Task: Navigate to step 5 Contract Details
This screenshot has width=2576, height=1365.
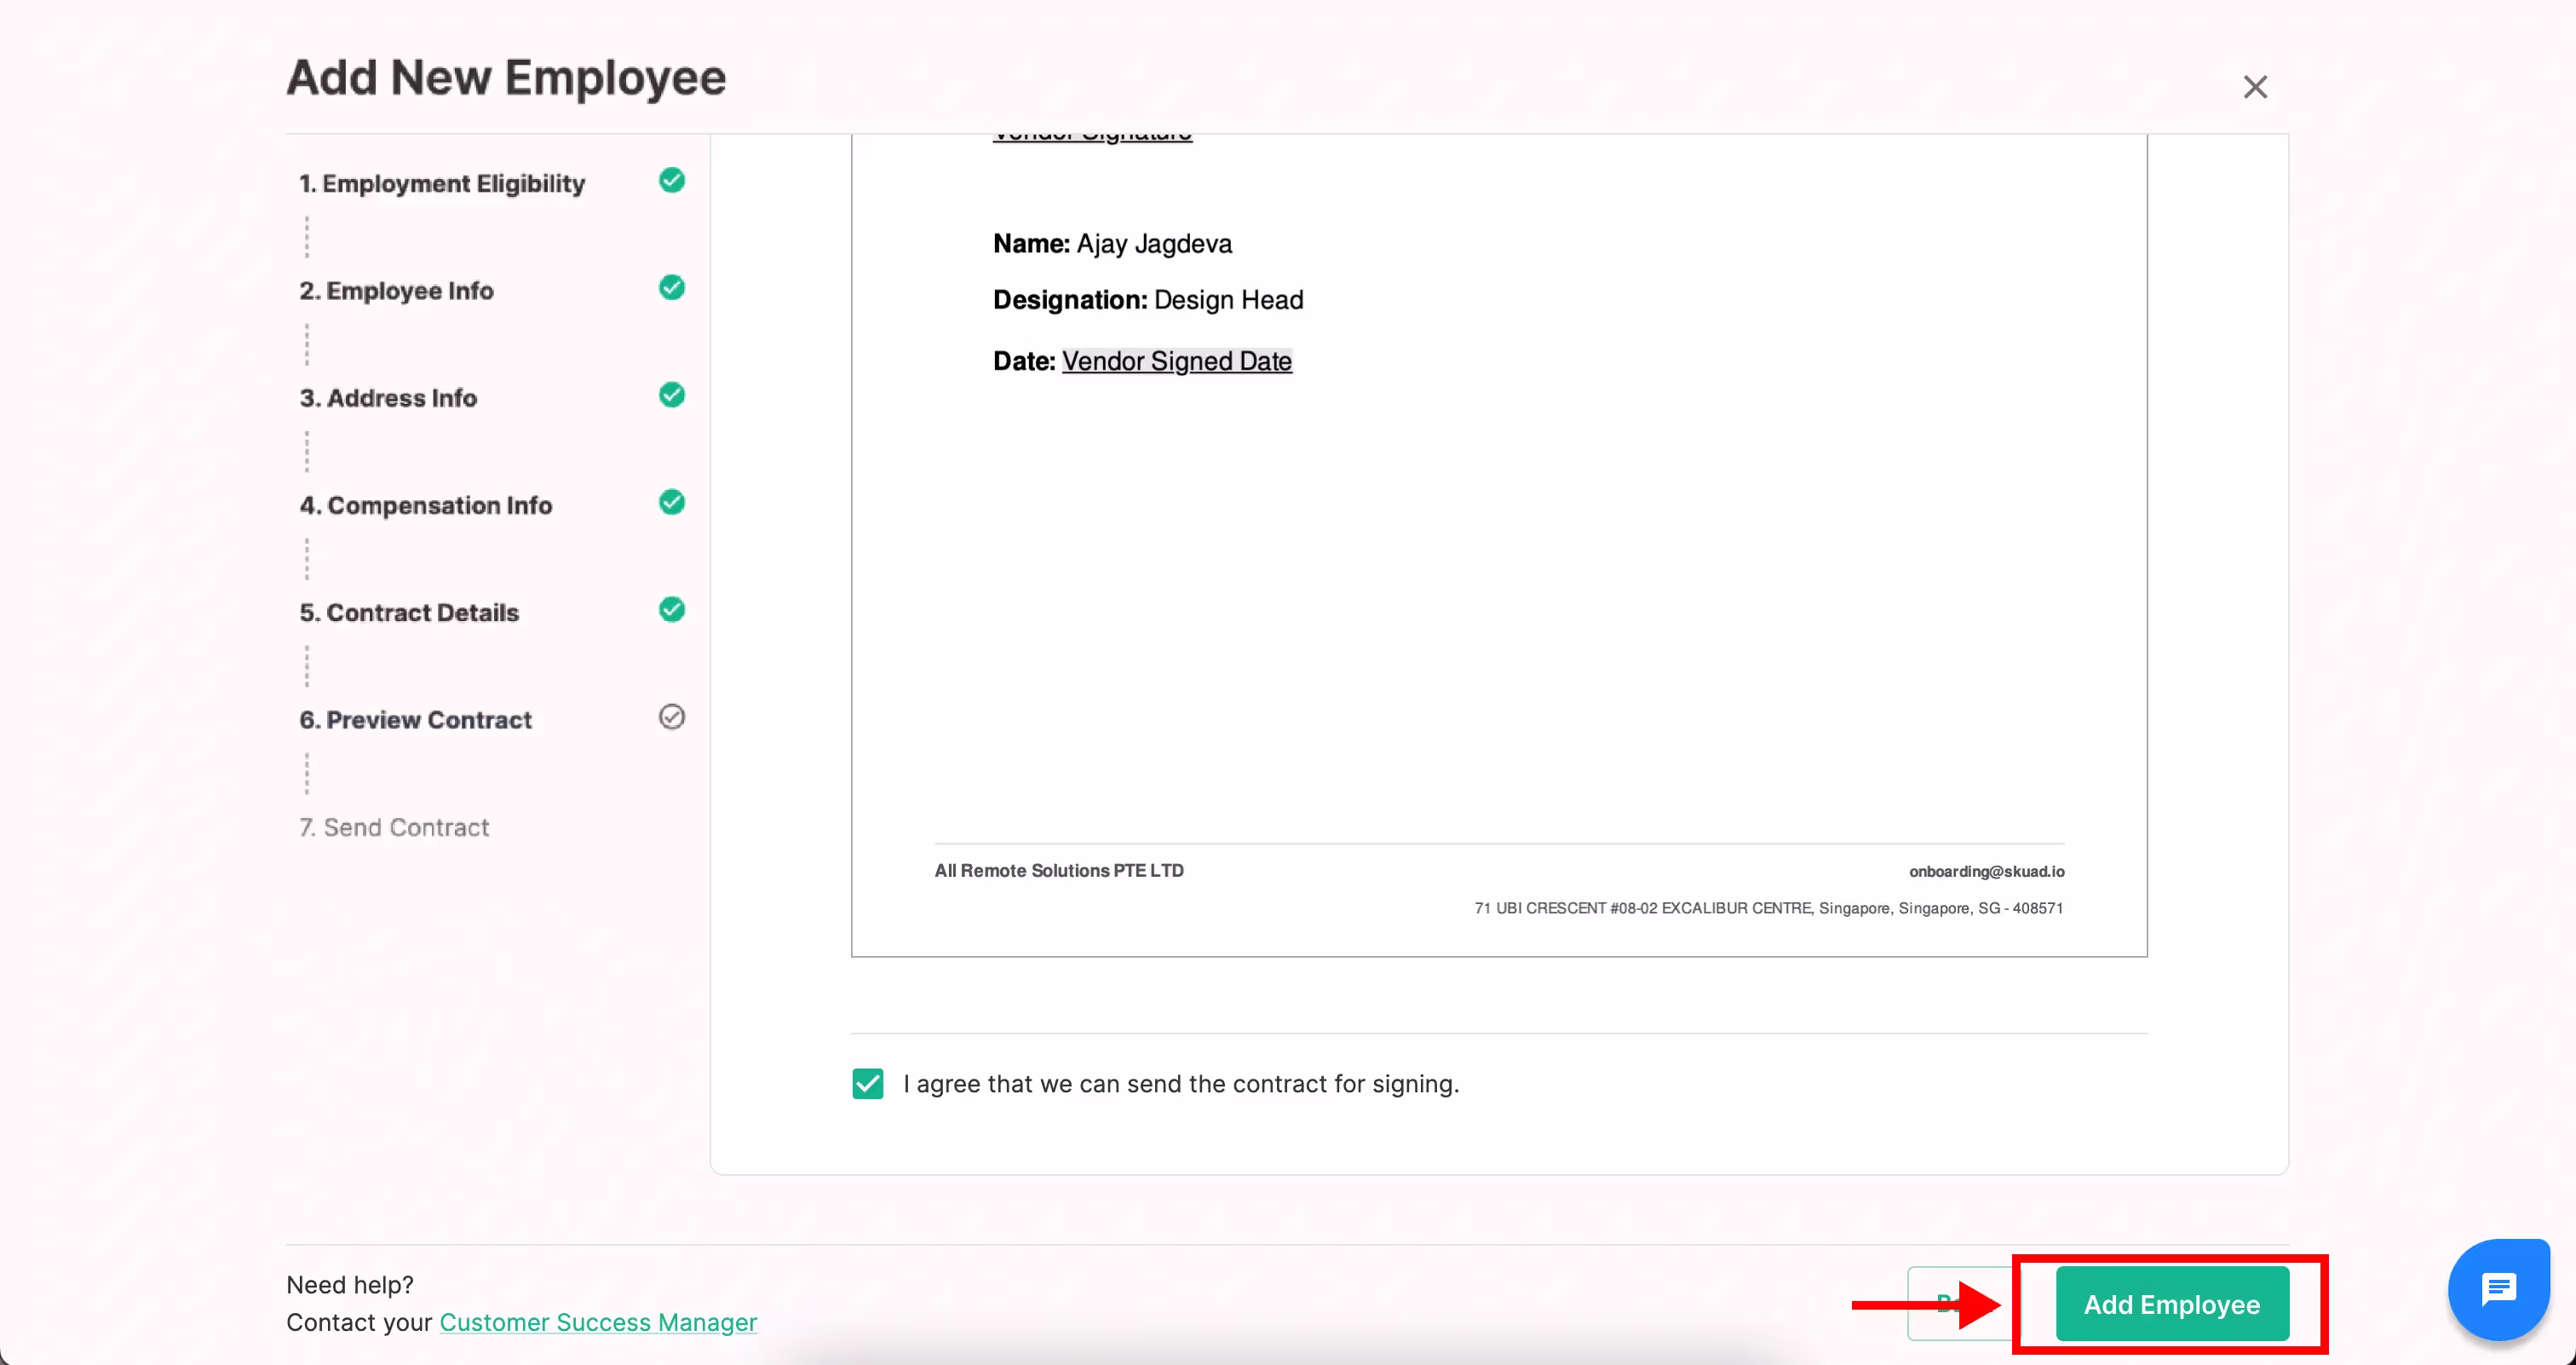Action: [x=409, y=612]
